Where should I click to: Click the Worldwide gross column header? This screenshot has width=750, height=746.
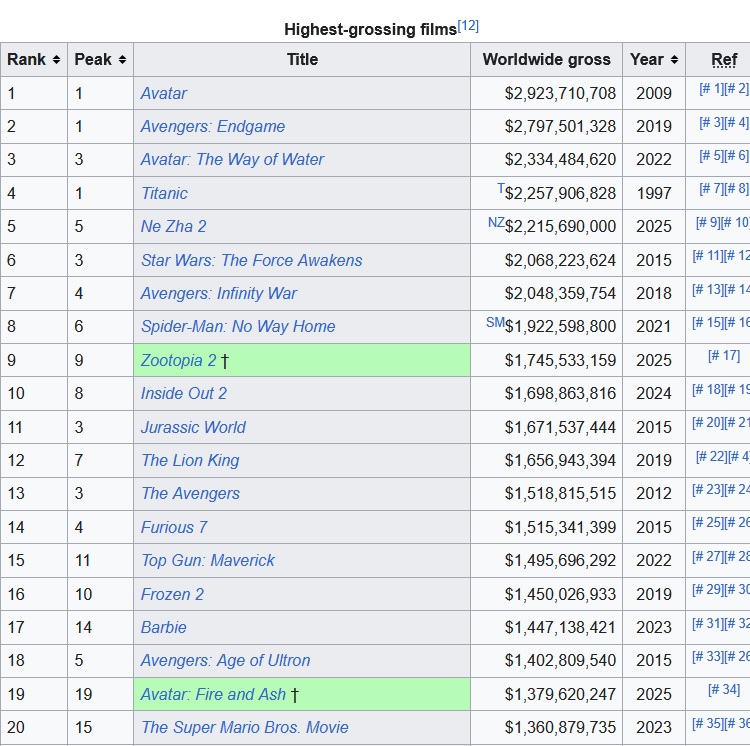click(x=547, y=59)
